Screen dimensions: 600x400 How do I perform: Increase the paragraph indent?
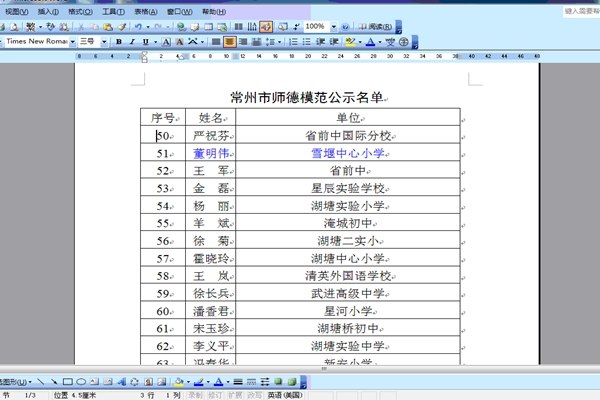pyautogui.click(x=334, y=42)
